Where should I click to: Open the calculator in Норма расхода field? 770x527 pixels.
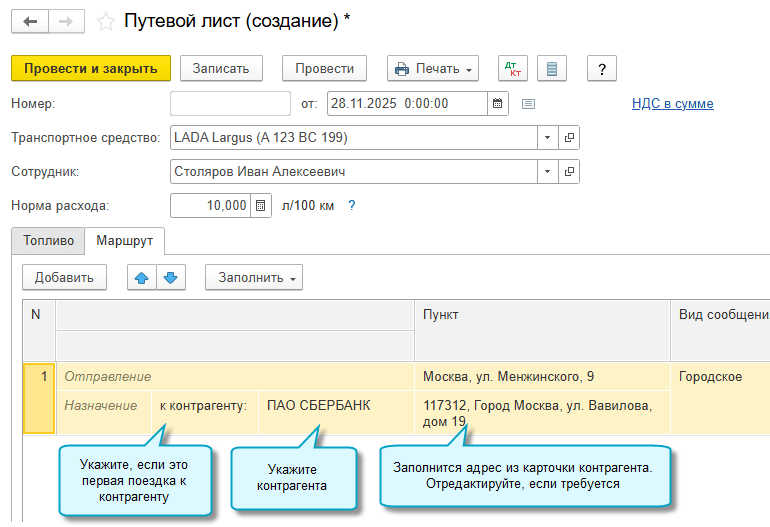[x=260, y=205]
